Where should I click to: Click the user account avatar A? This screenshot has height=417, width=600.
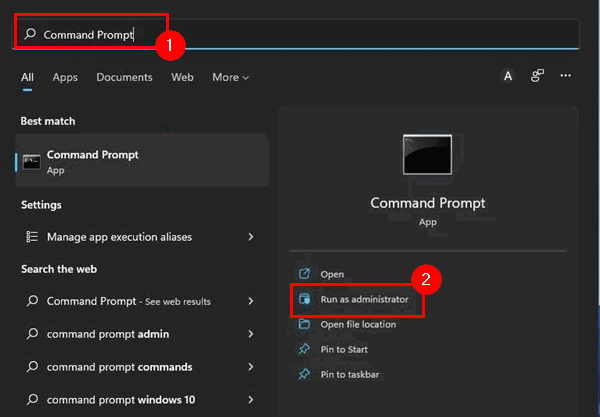tap(508, 76)
